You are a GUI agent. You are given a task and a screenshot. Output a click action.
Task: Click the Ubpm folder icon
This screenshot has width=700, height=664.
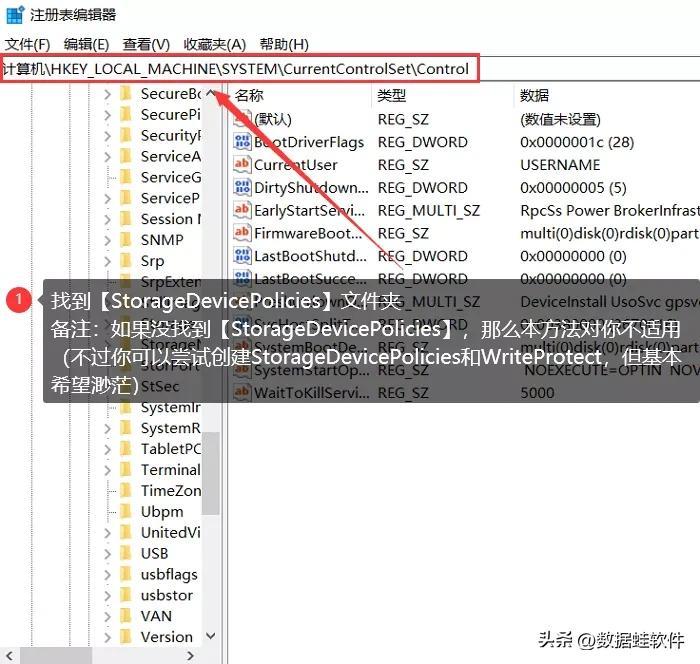pyautogui.click(x=126, y=511)
